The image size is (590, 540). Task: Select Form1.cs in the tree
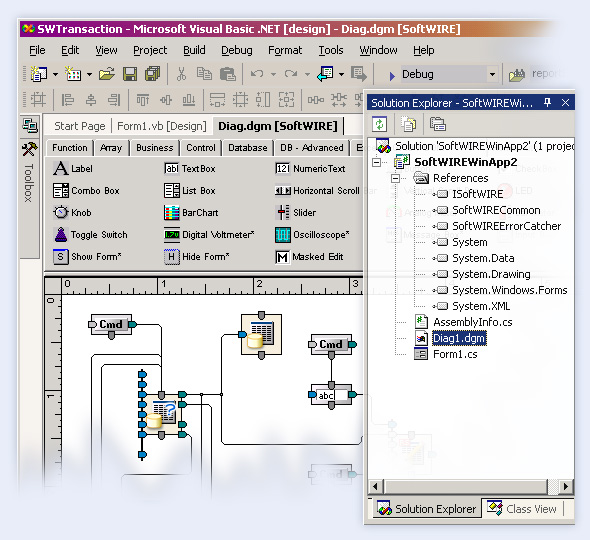(455, 354)
